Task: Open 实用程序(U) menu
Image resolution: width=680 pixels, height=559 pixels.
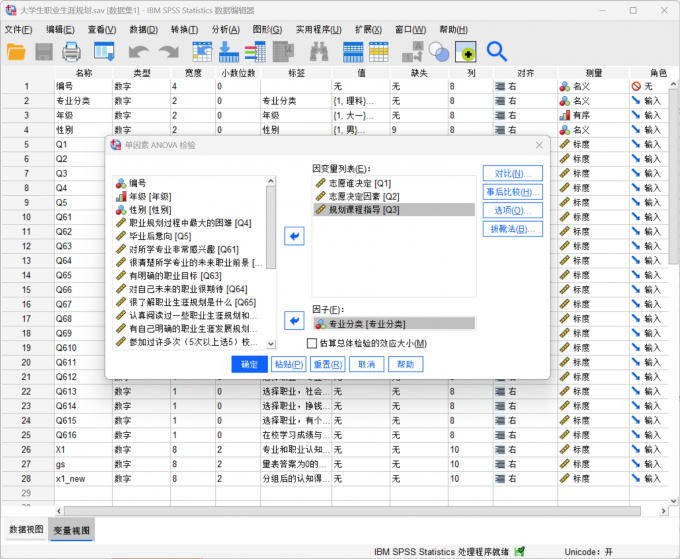Action: coord(318,29)
